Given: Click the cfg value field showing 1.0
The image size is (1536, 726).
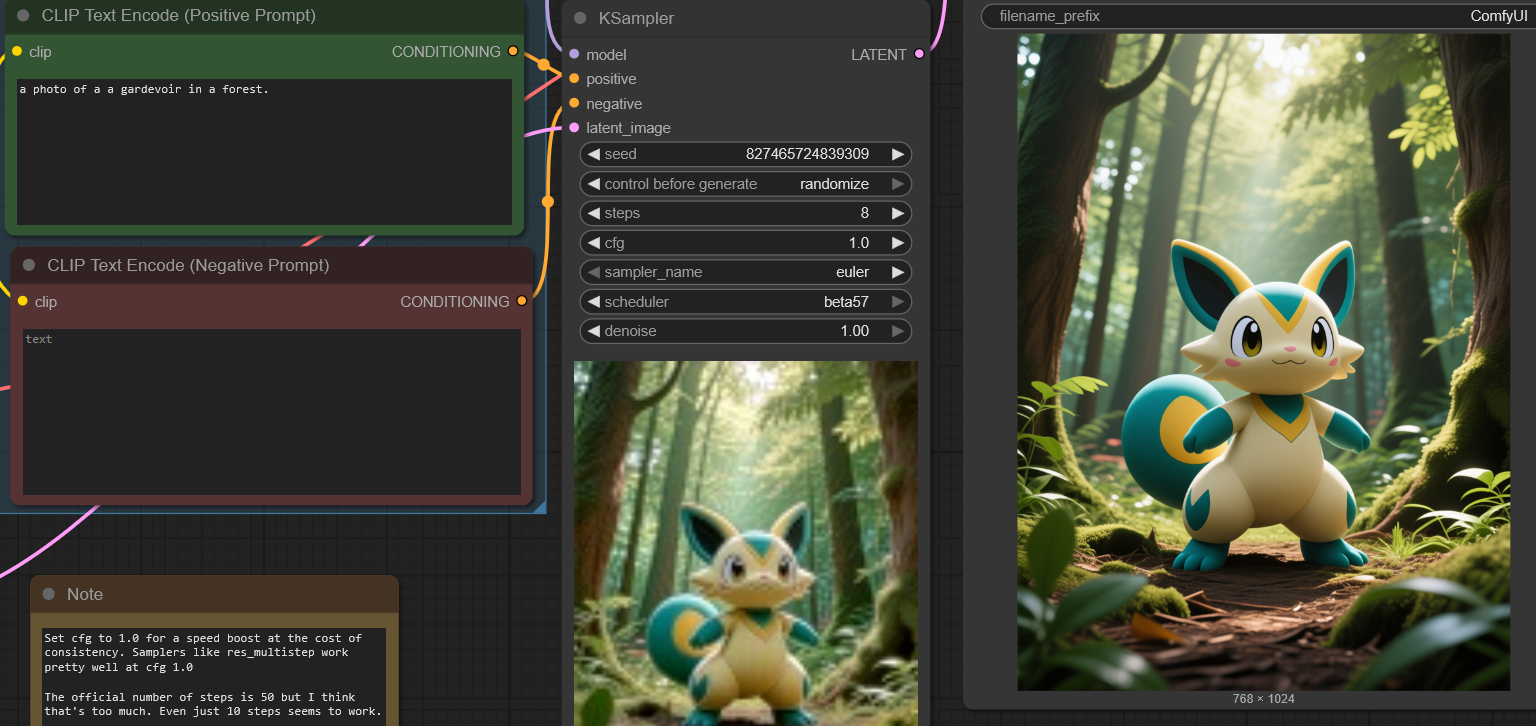Looking at the screenshot, I should click(746, 242).
